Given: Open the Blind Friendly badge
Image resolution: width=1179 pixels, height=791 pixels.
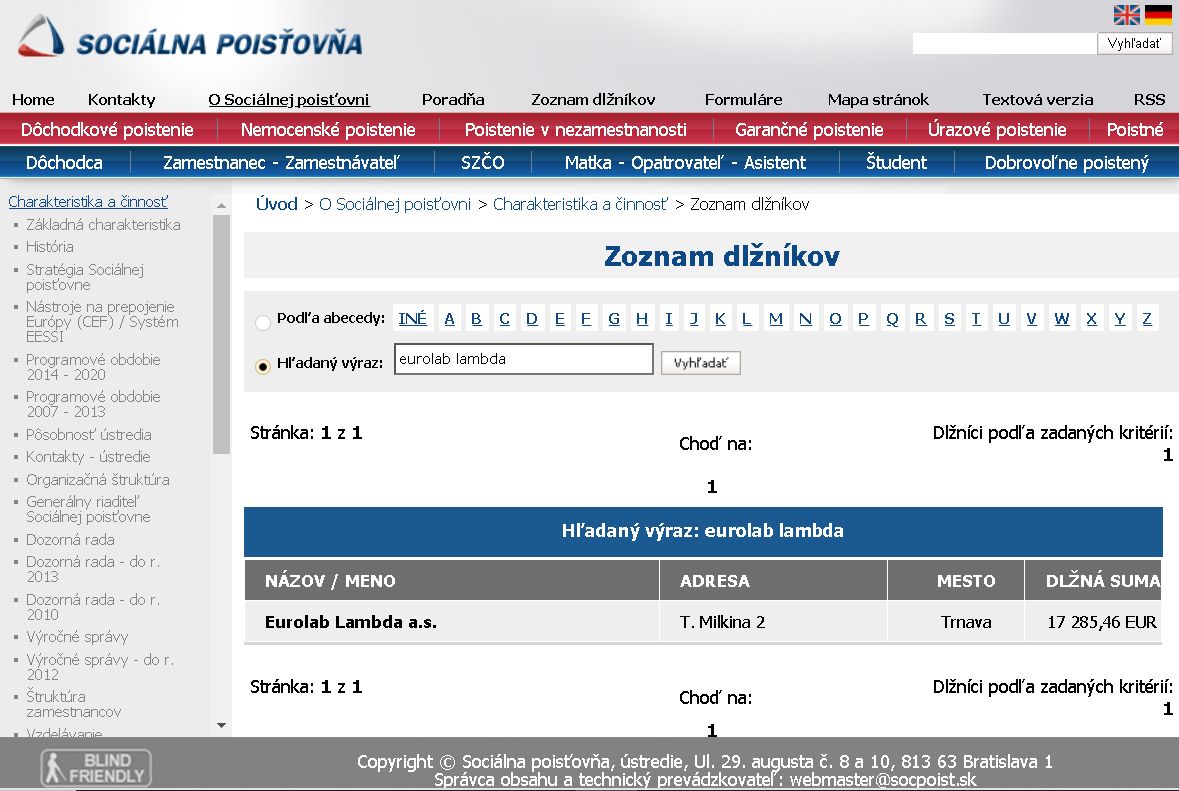Looking at the screenshot, I should pos(96,768).
